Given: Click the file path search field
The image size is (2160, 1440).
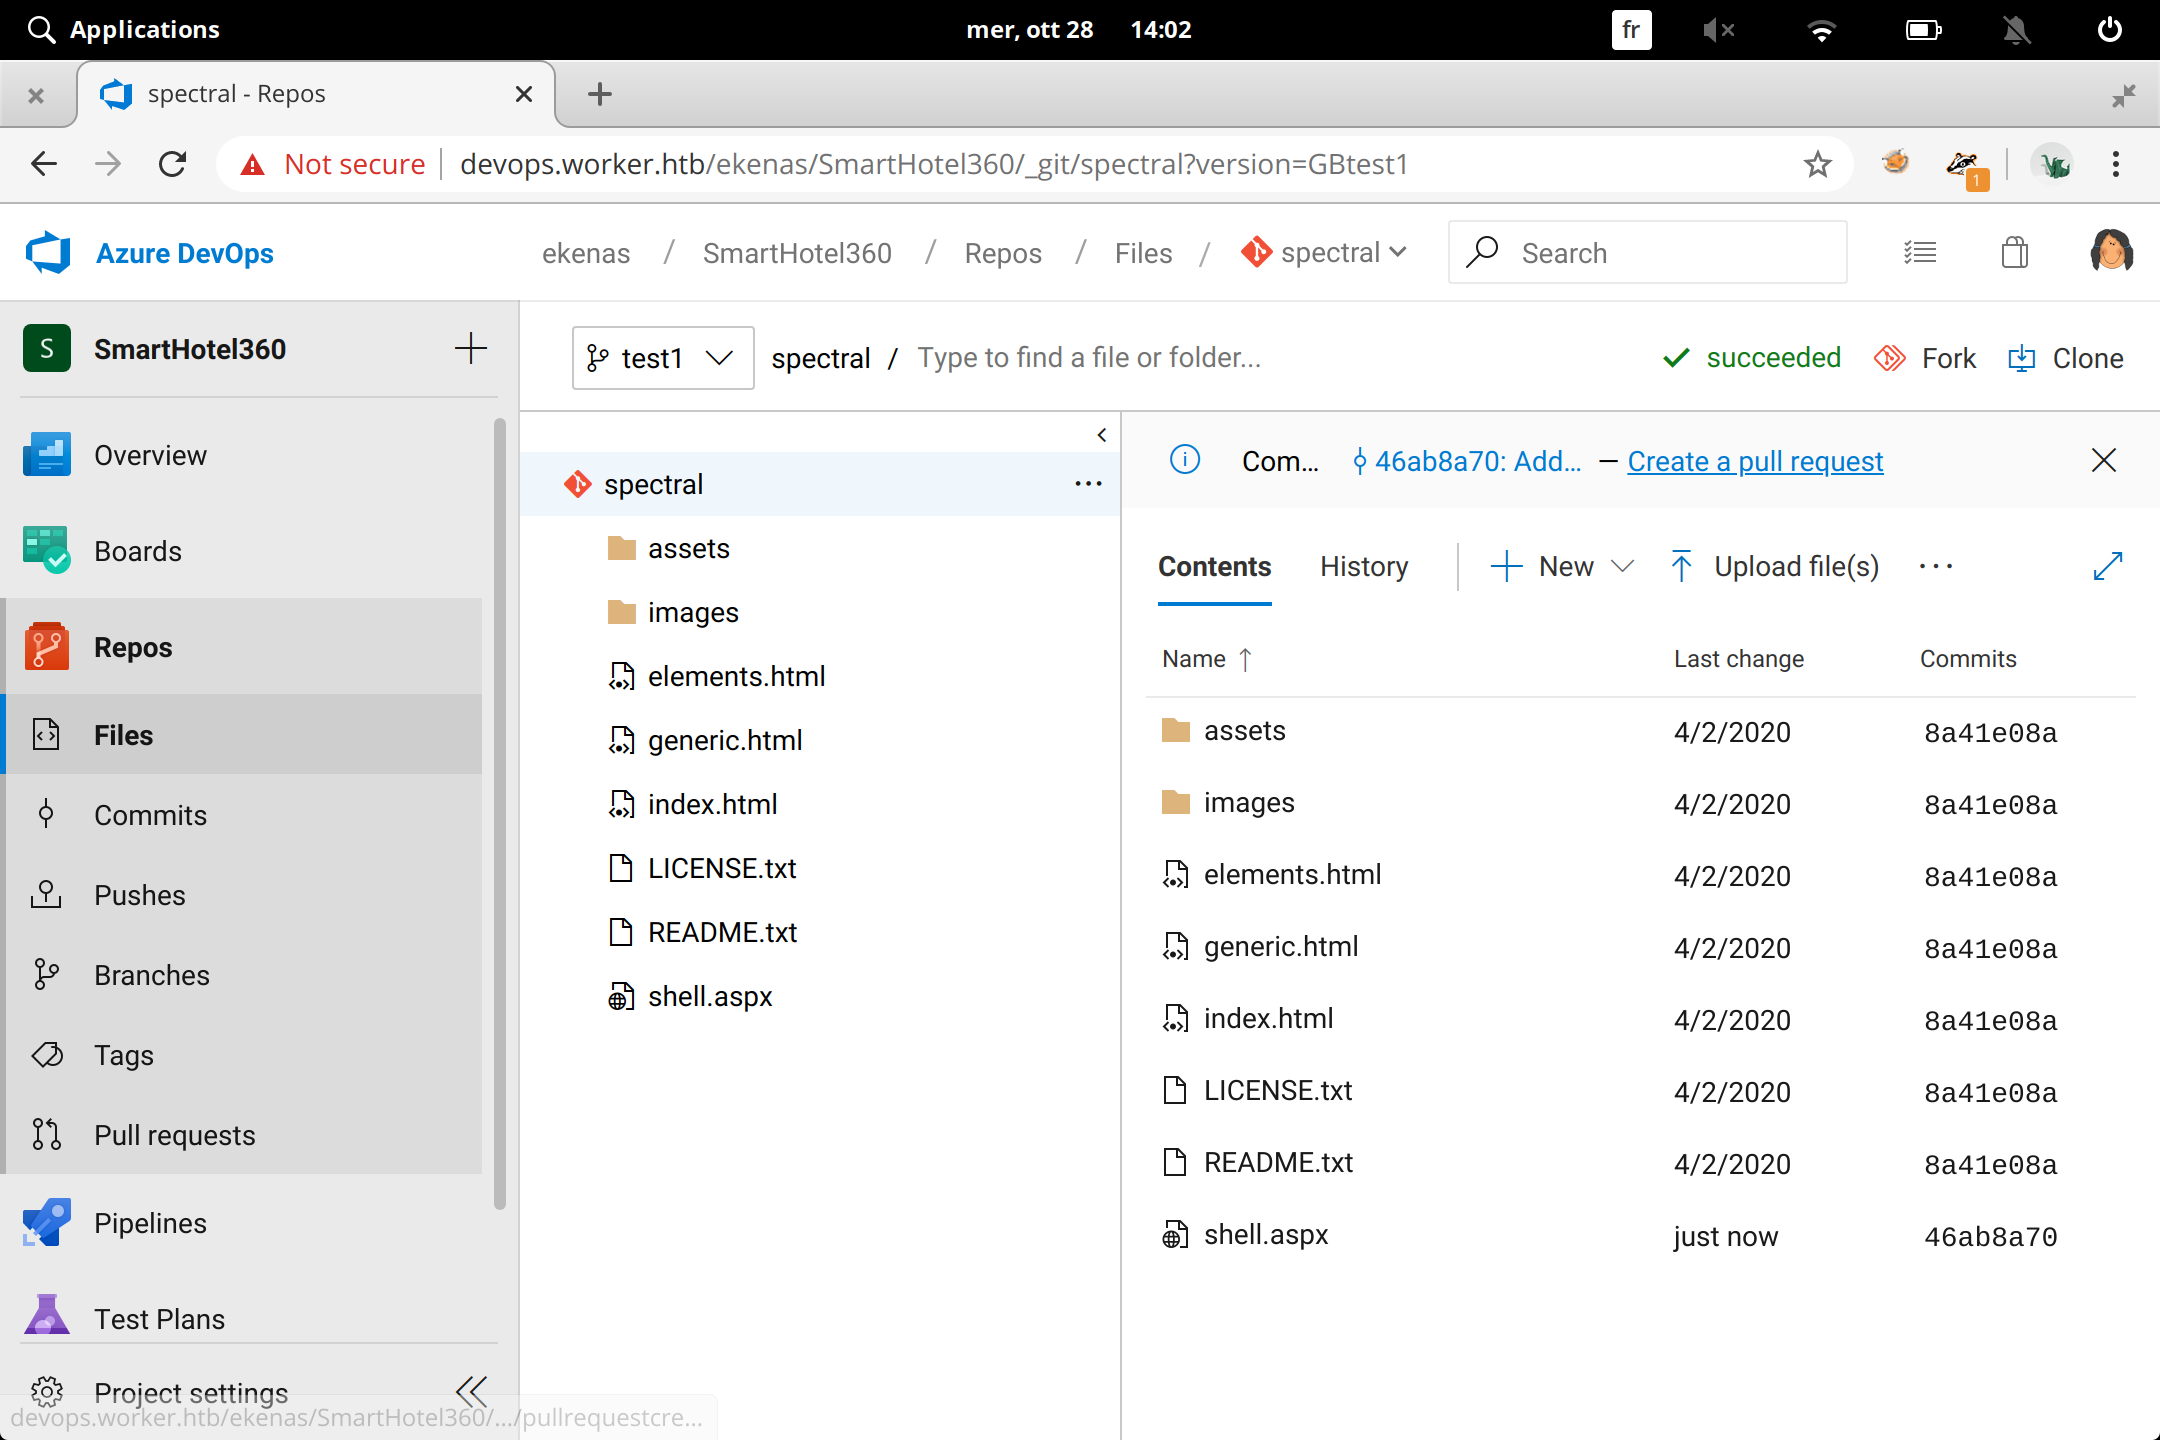Looking at the screenshot, I should point(1090,358).
